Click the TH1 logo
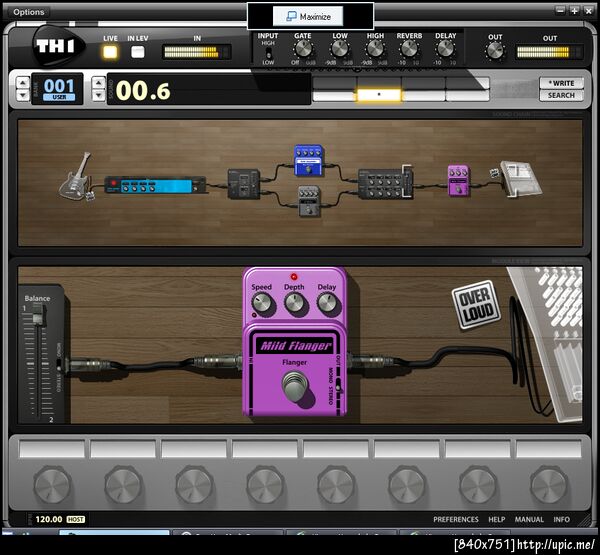The height and width of the screenshot is (555, 600). pos(56,47)
